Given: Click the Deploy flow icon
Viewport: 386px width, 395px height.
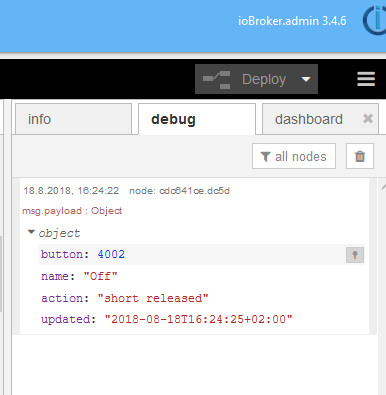Looking at the screenshot, I should (217, 79).
